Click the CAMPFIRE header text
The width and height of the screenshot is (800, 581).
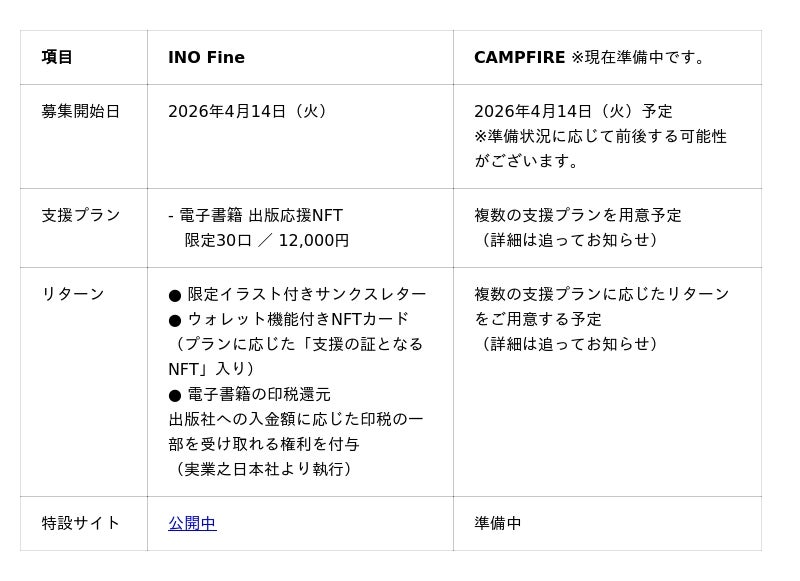[x=519, y=57]
